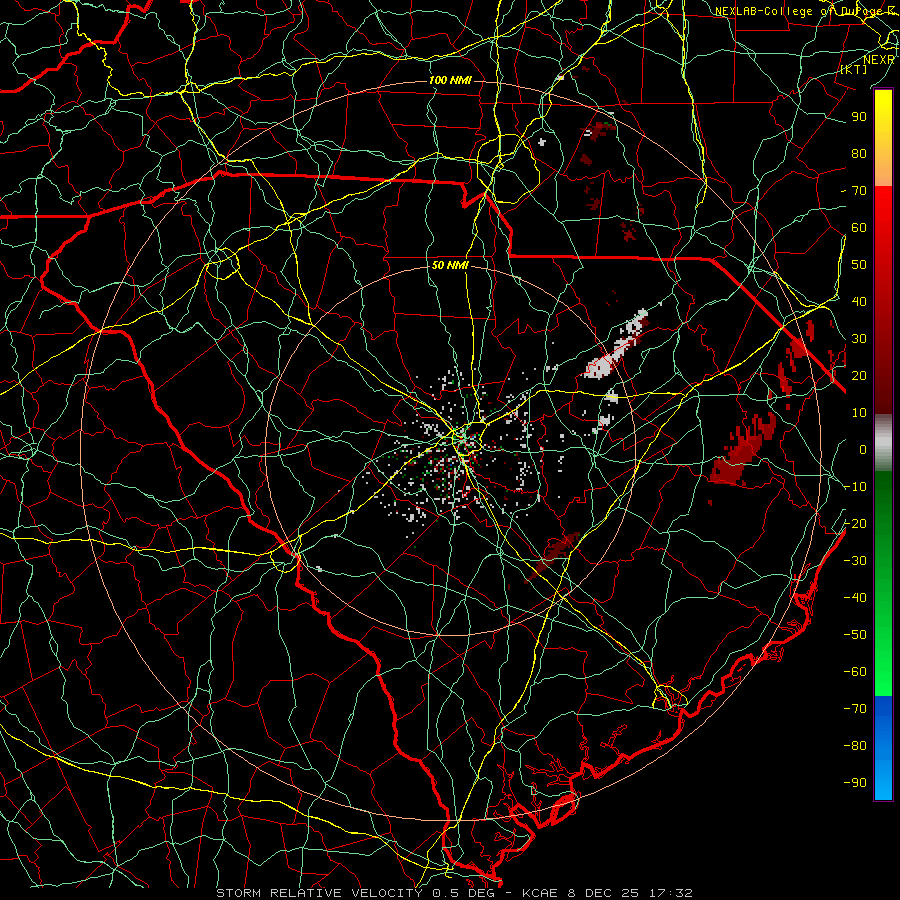Click the -10 value on velocity scale
The image size is (900, 900).
(855, 487)
